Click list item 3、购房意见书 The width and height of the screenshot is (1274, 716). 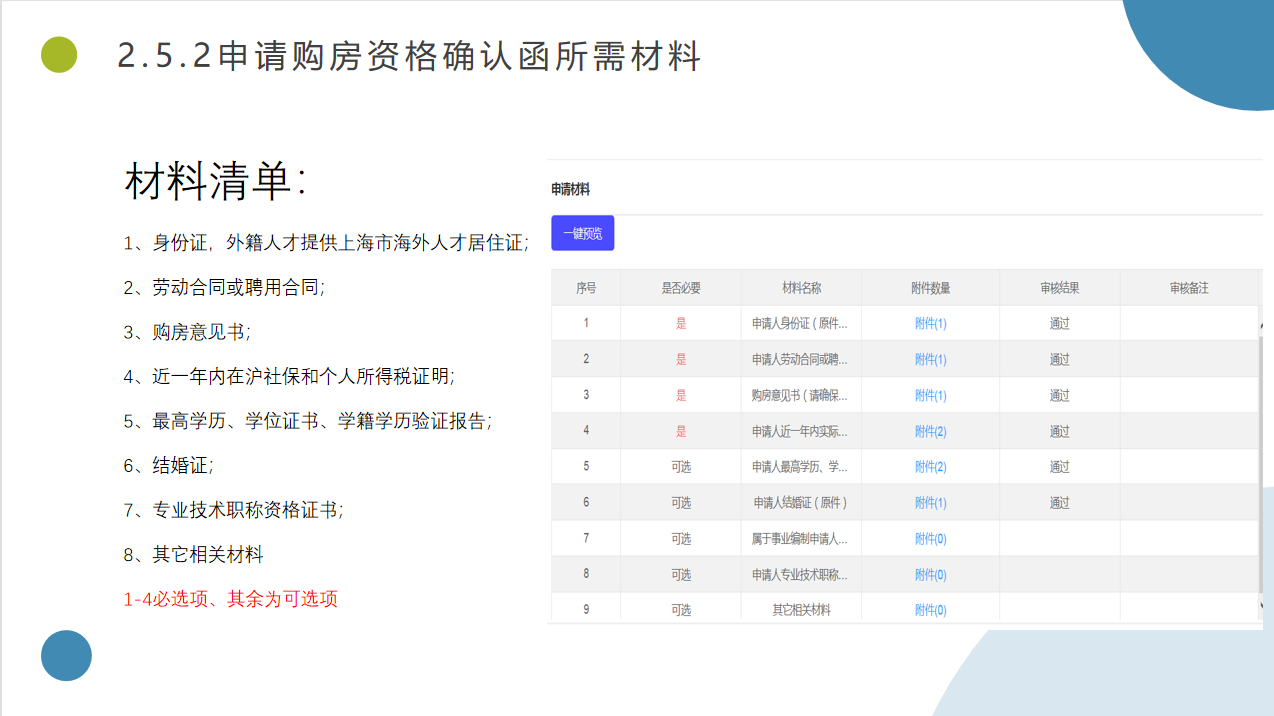(187, 332)
